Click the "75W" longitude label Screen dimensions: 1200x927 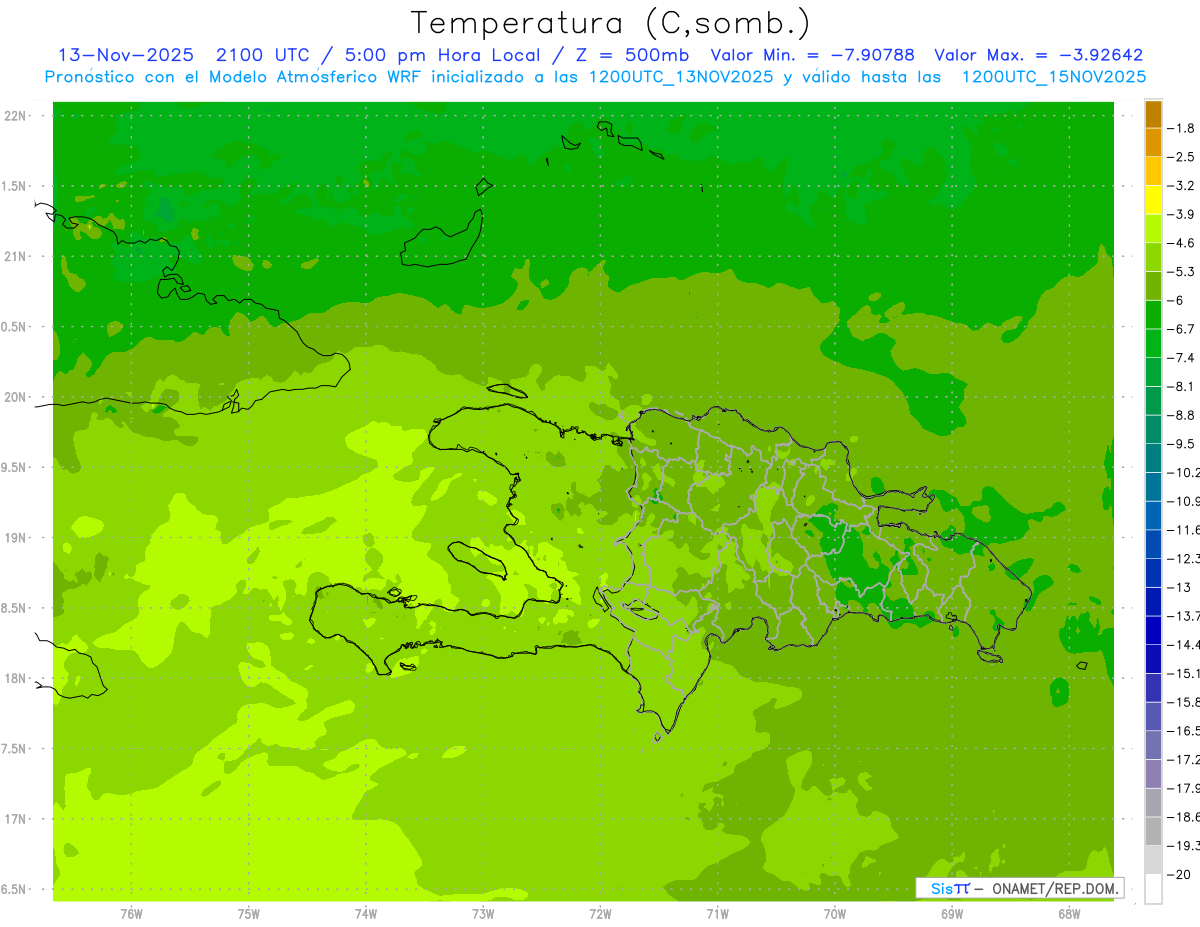pos(248,914)
